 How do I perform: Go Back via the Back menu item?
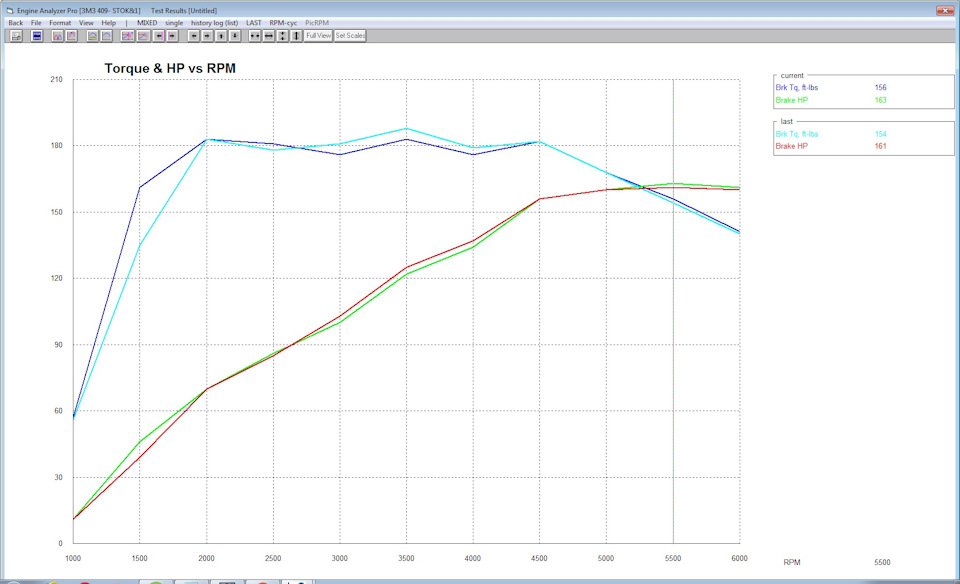coord(15,22)
